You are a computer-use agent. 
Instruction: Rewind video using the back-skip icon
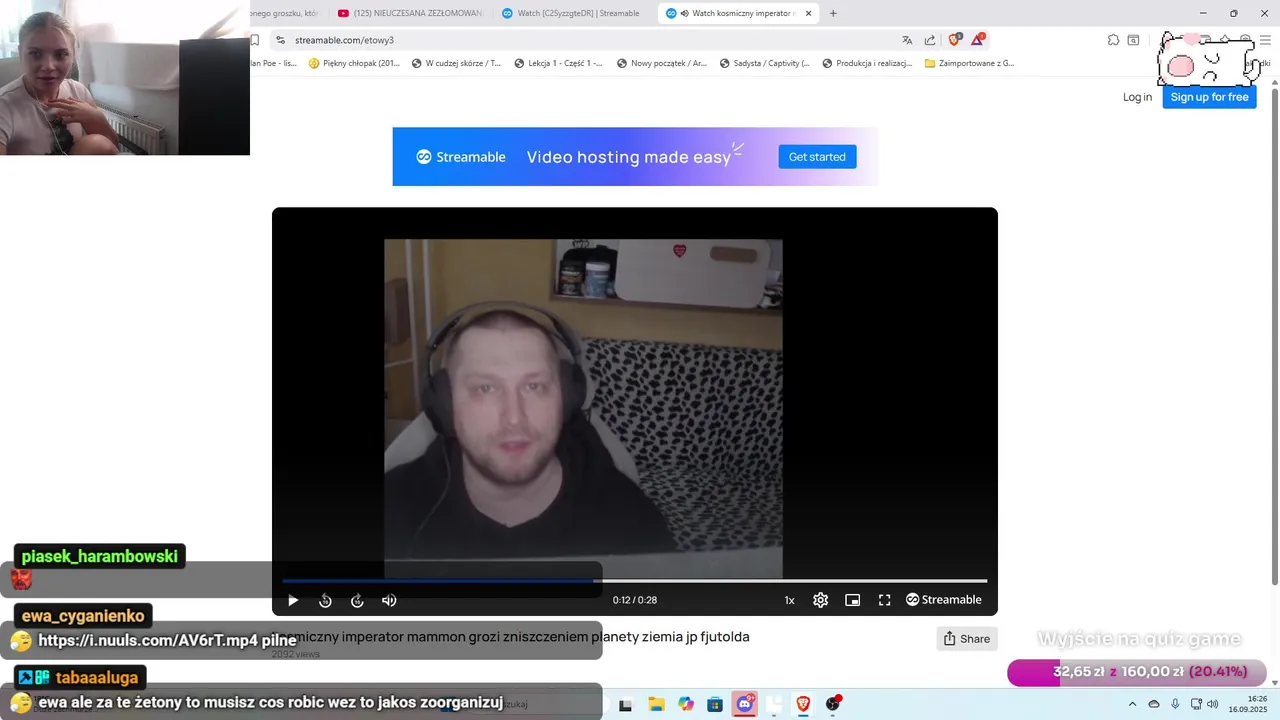(x=325, y=600)
